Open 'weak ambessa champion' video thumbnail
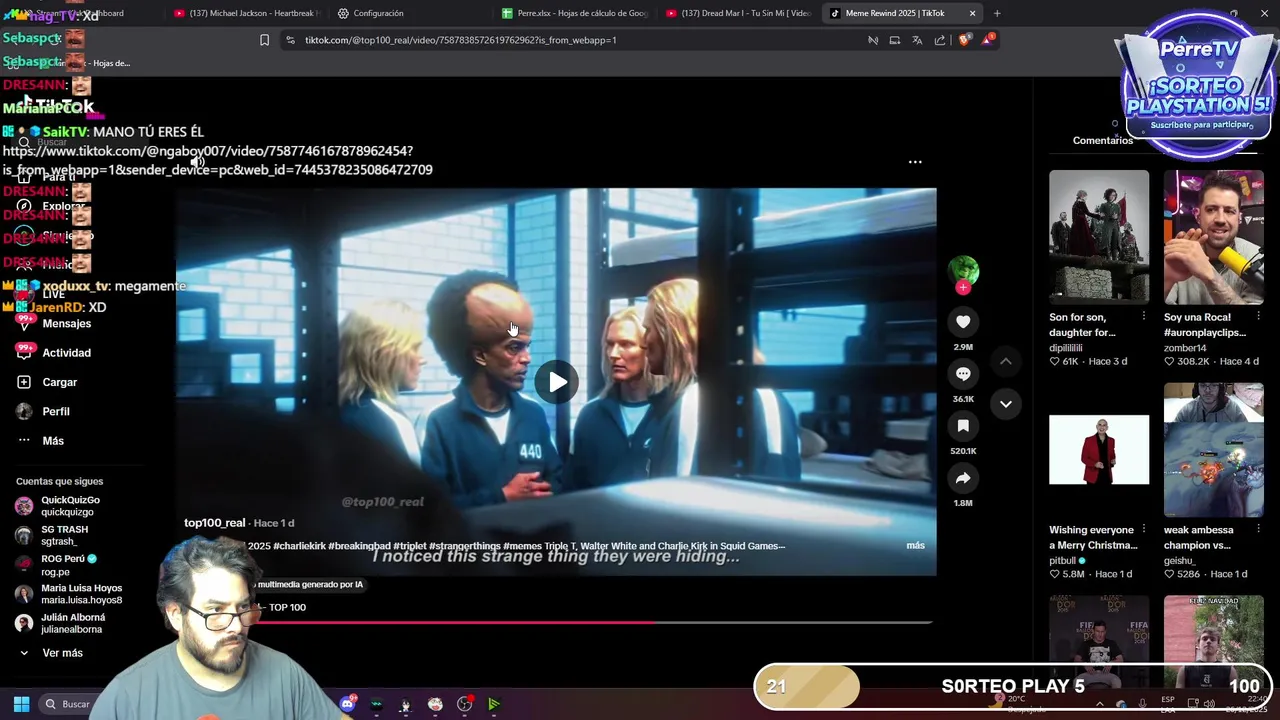This screenshot has width=1280, height=720. (1213, 450)
